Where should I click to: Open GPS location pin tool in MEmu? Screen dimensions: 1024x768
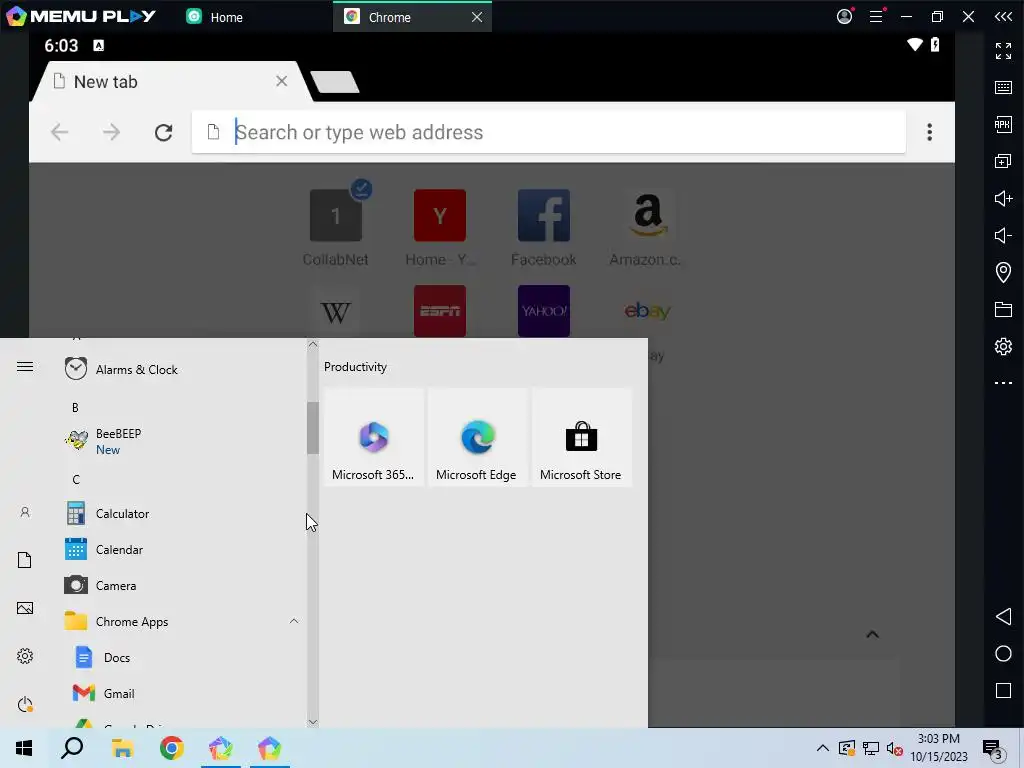[x=1003, y=272]
